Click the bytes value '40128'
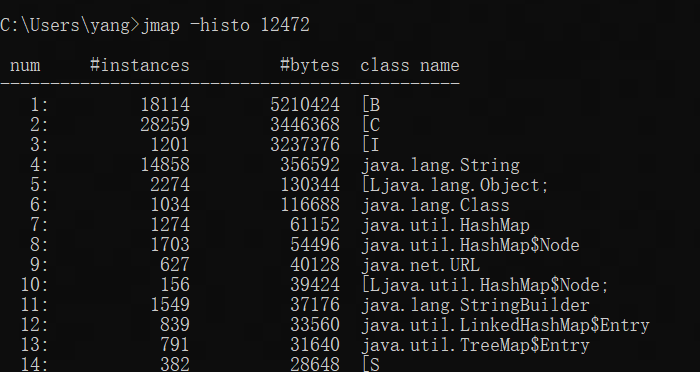This screenshot has height=372, width=700. point(315,265)
